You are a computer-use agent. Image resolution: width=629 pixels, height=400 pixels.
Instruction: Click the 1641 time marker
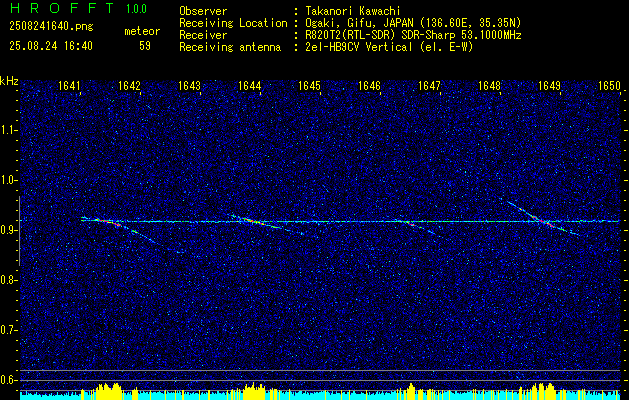click(x=69, y=86)
